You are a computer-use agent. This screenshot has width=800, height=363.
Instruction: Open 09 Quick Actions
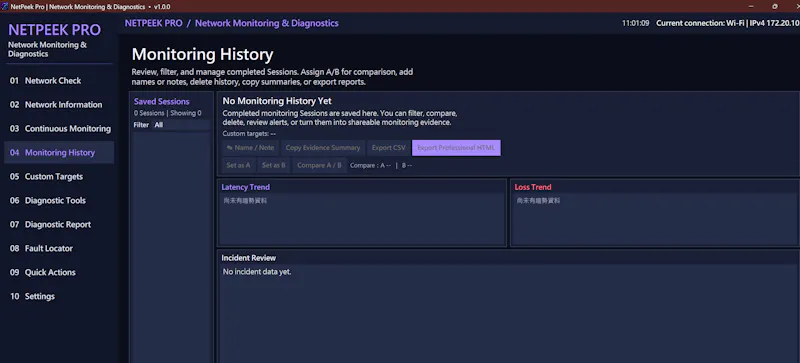[x=59, y=273]
